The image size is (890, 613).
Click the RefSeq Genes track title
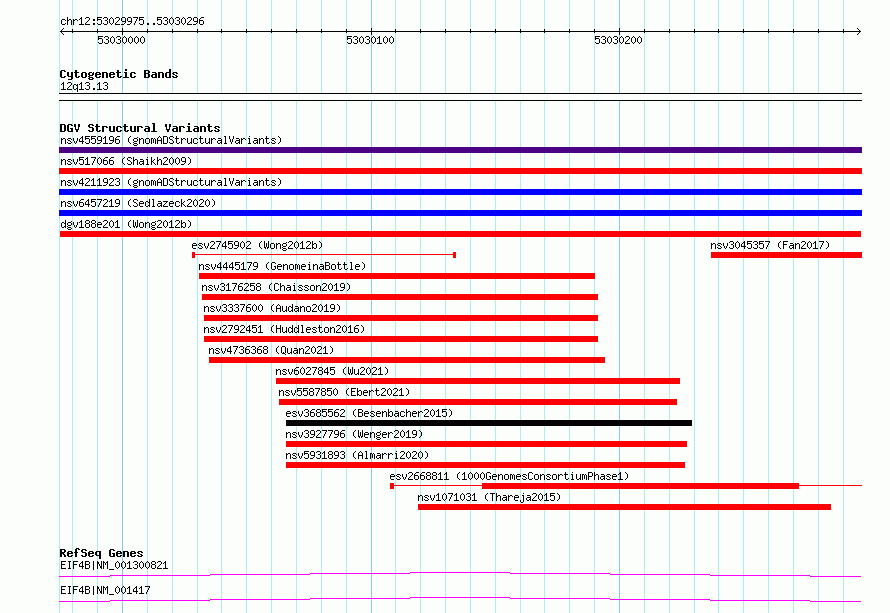[101, 553]
